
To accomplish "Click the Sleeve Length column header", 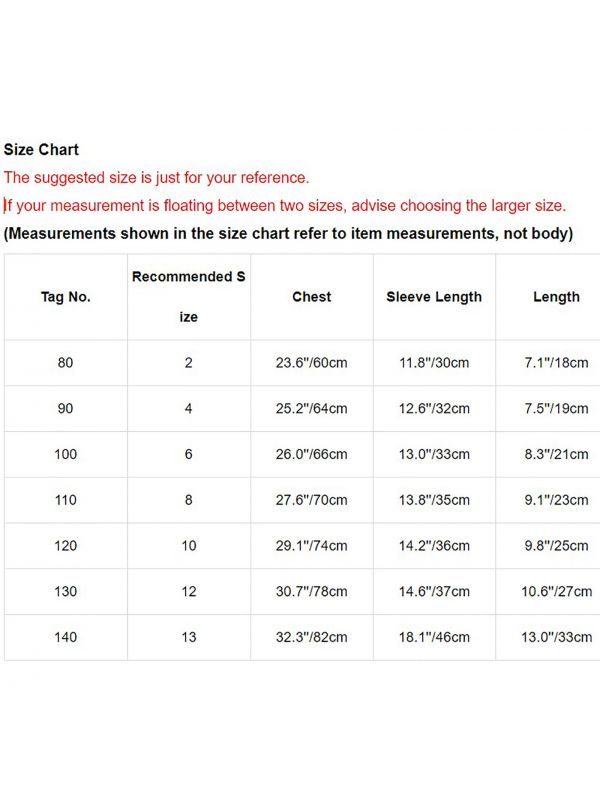I will [434, 297].
